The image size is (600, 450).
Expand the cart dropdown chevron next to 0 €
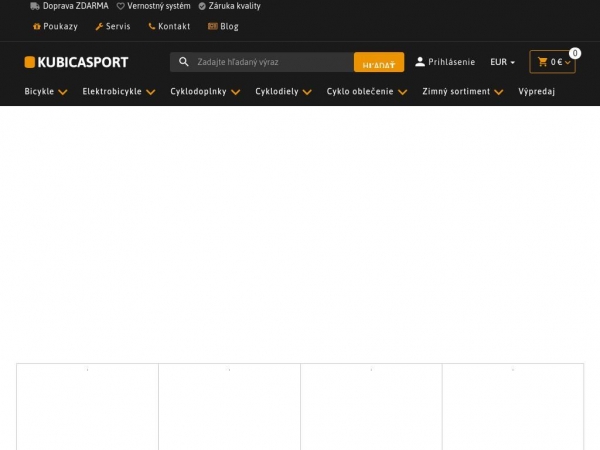coord(567,62)
